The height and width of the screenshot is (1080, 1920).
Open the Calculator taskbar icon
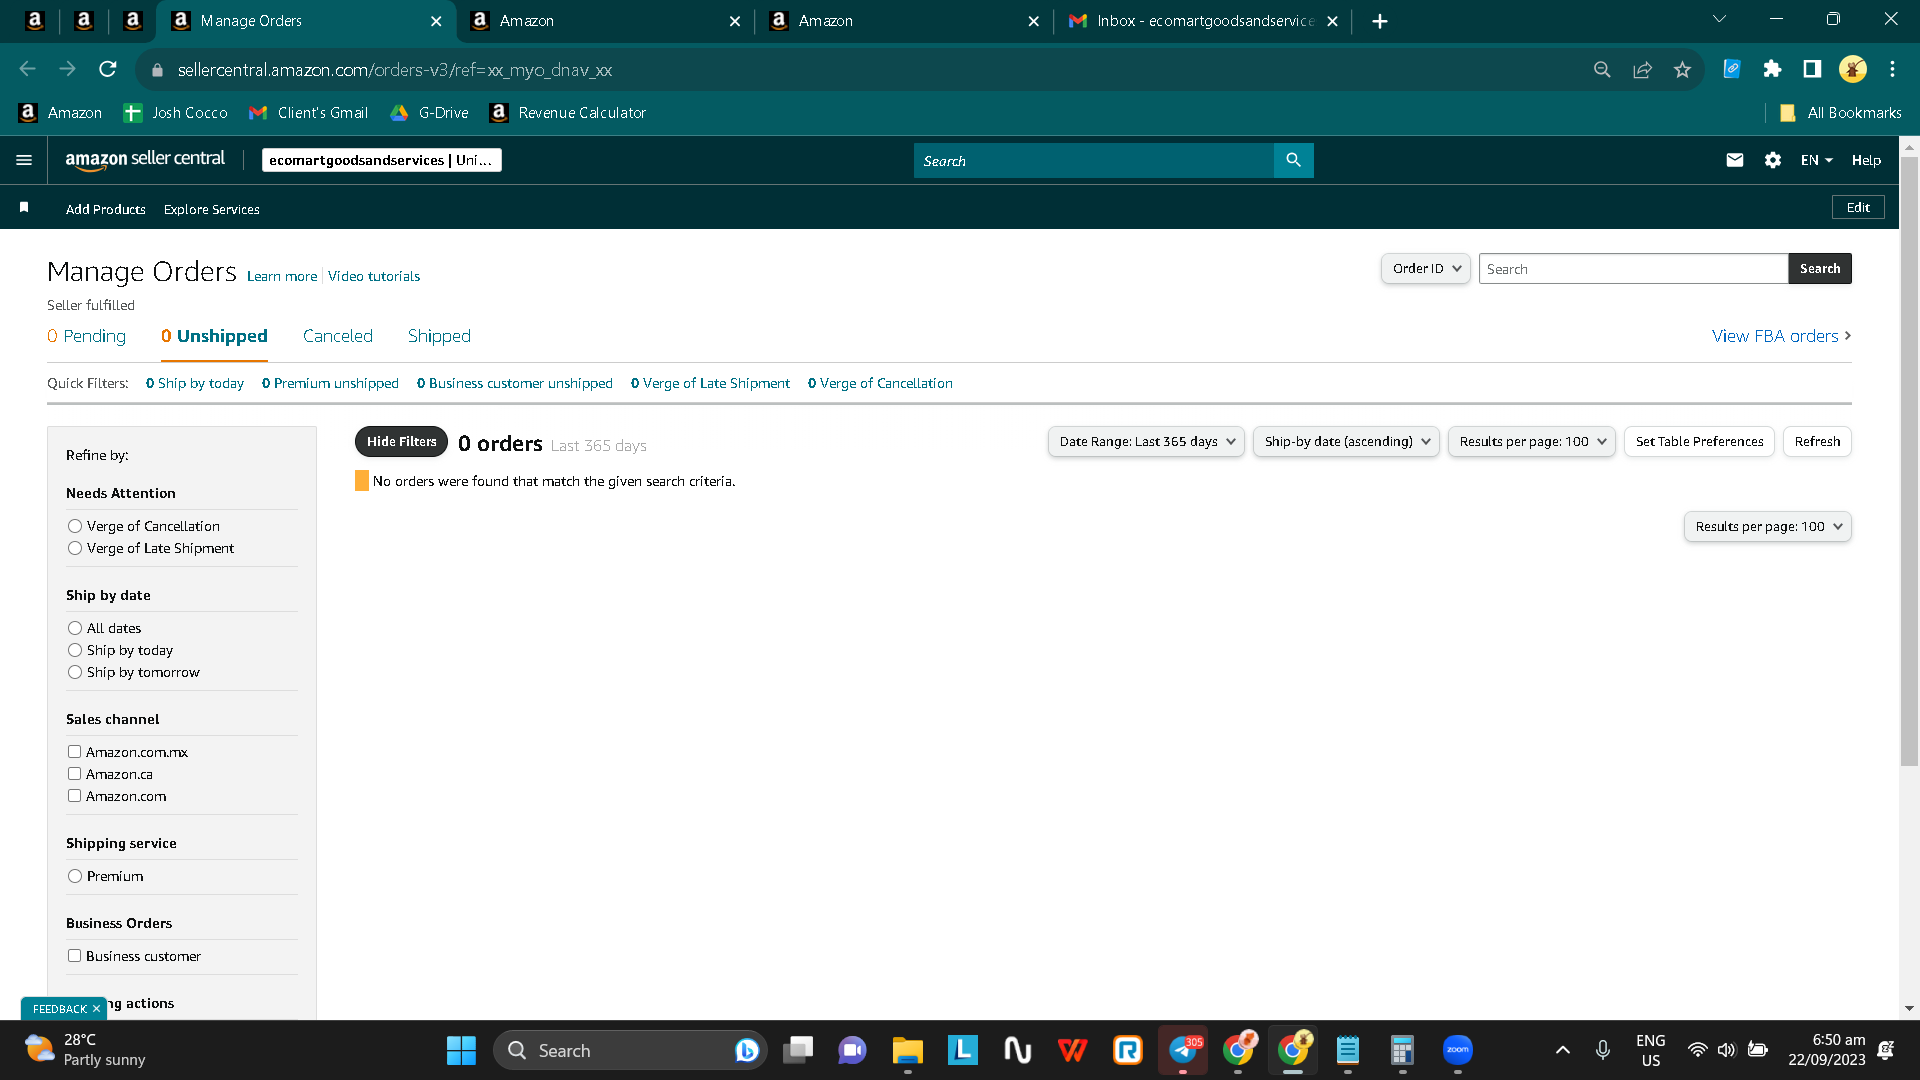[x=1402, y=1051]
